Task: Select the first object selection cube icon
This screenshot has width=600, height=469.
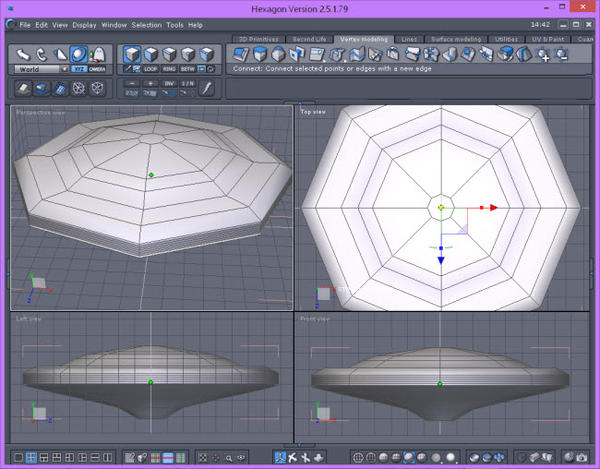Action: (x=134, y=53)
